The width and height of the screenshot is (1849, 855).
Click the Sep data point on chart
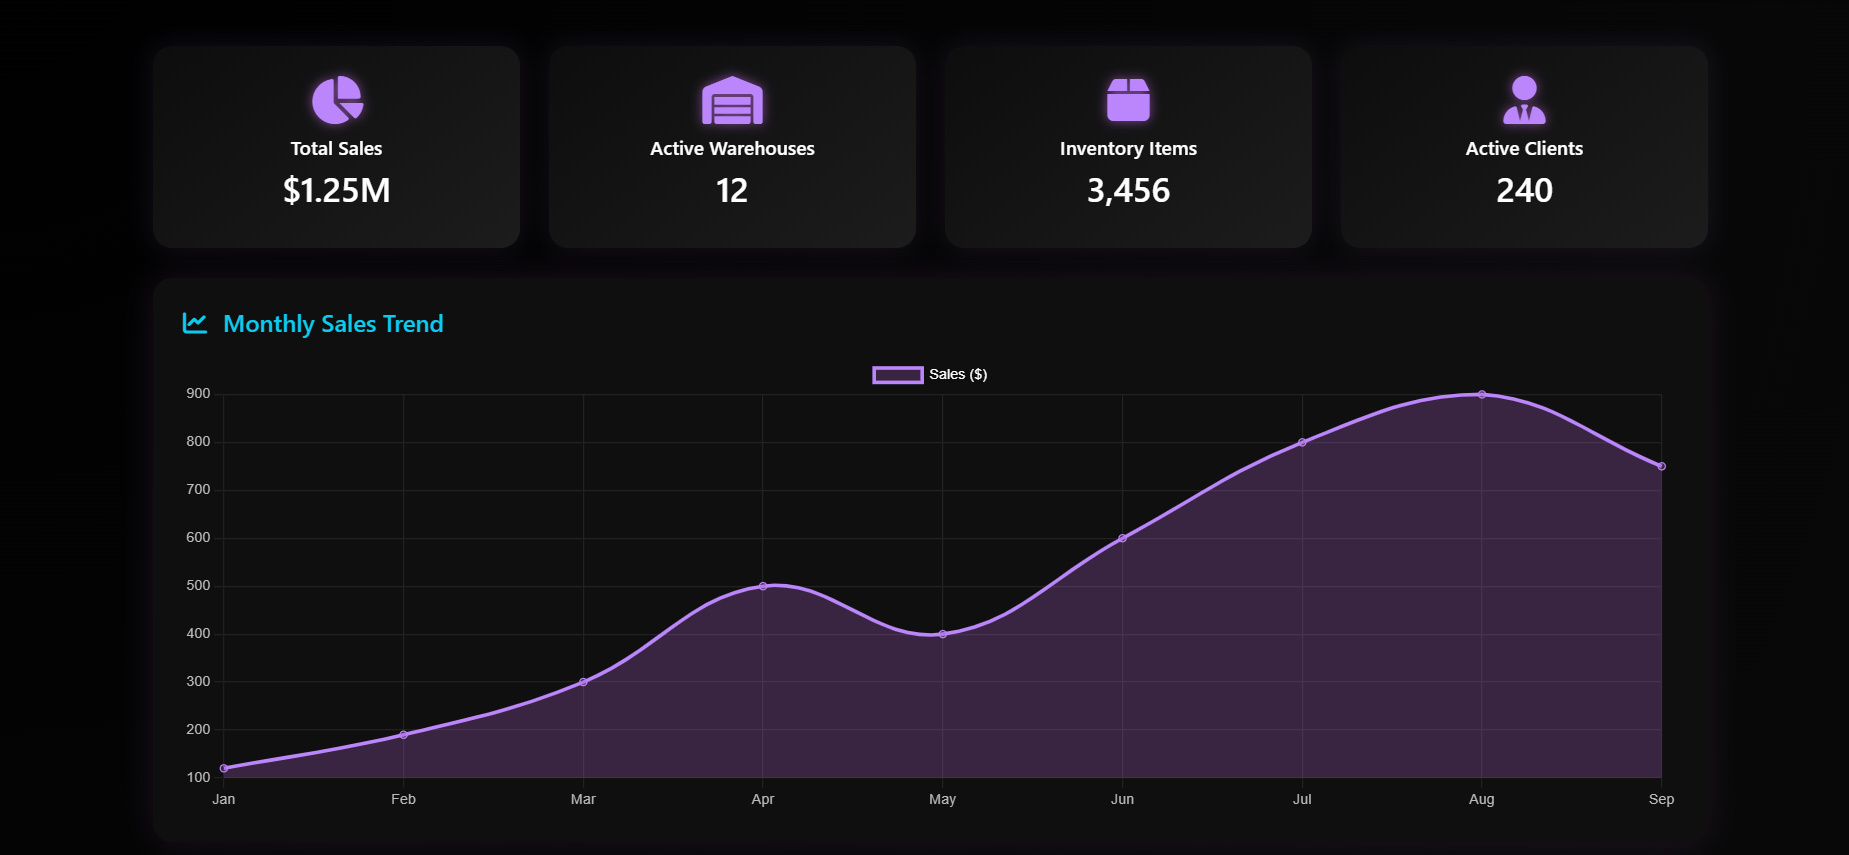[1661, 466]
